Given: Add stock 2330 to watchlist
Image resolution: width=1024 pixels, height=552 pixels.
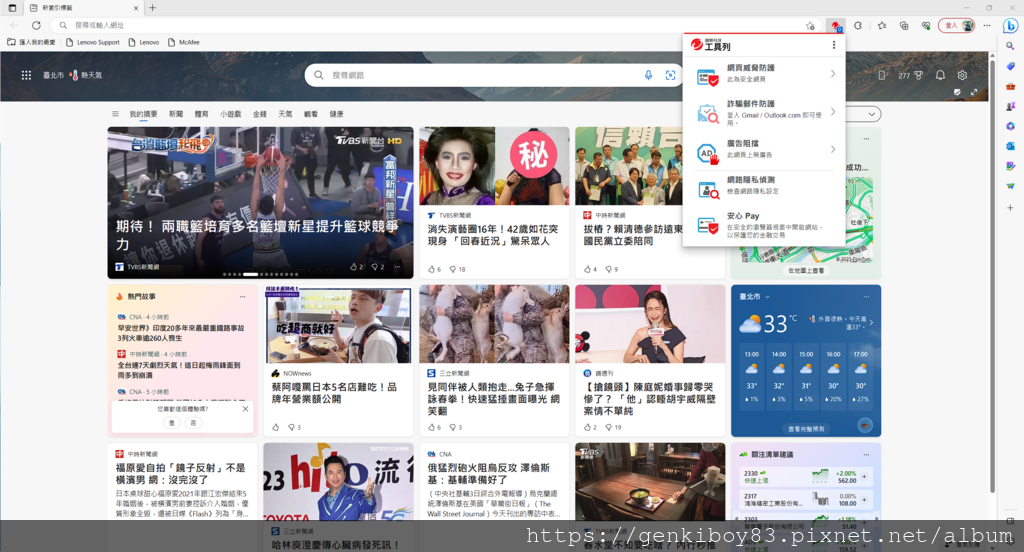Looking at the screenshot, I should click(864, 477).
